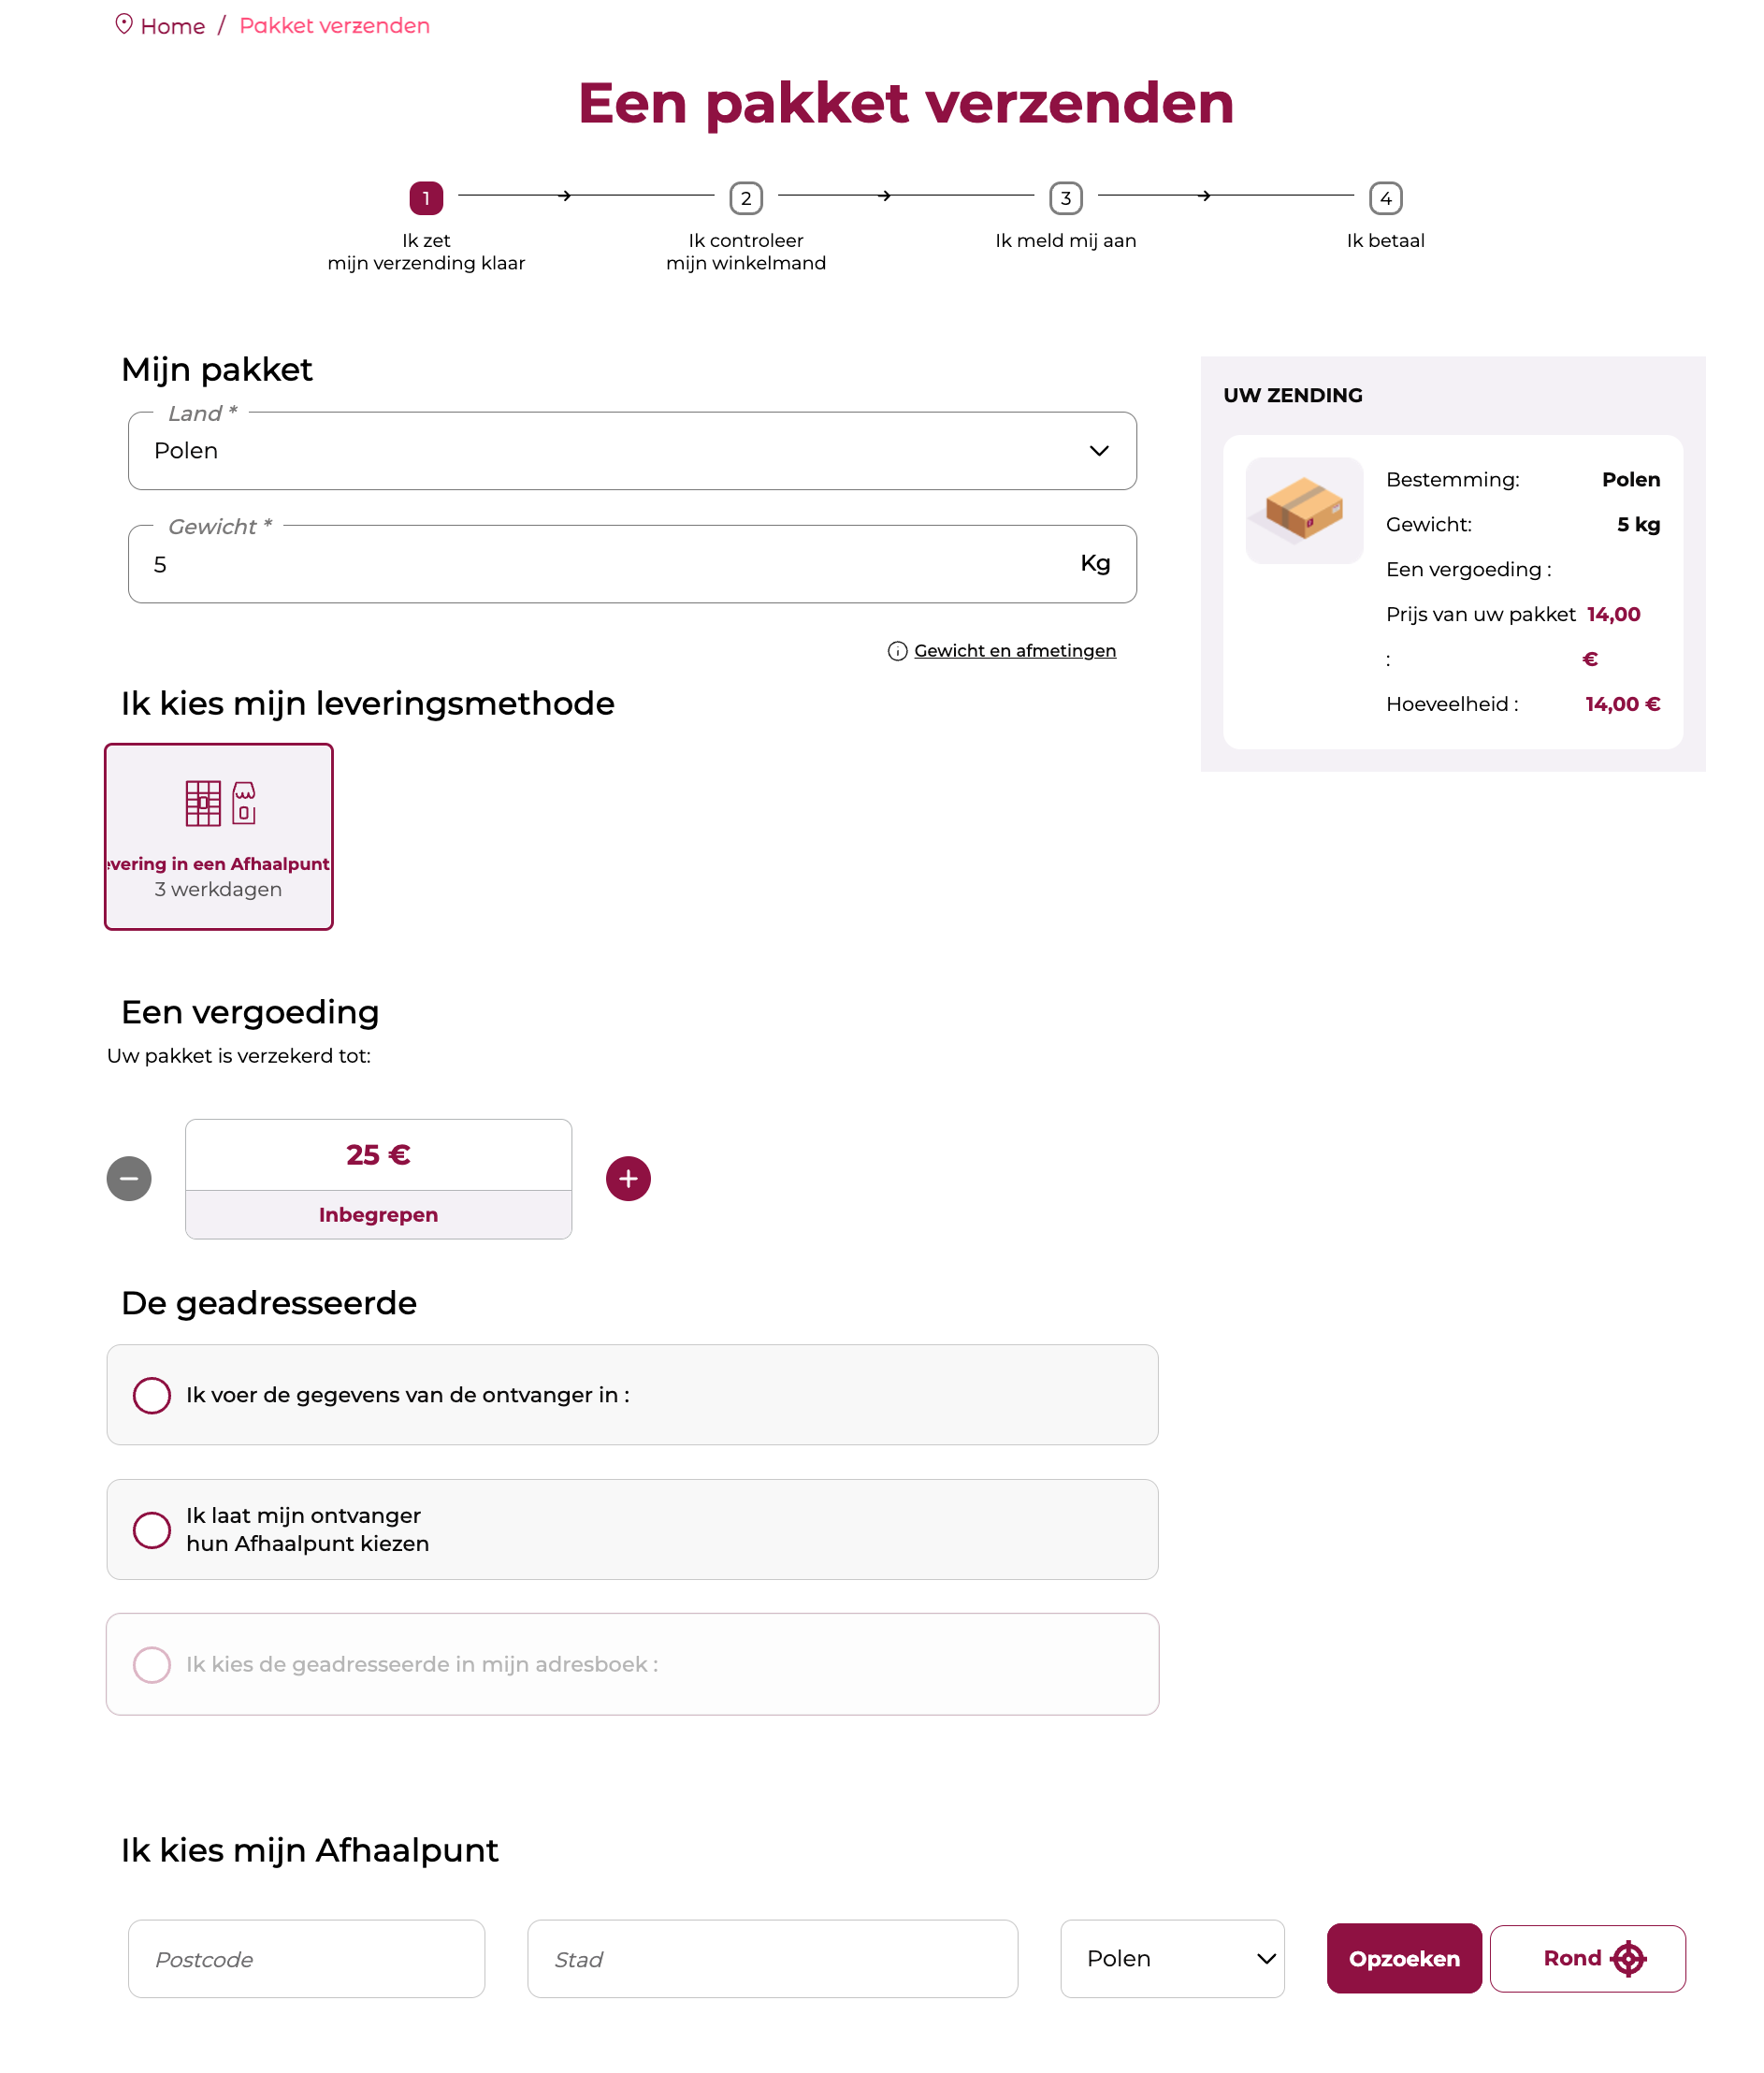
Task: Click the crosshair locate icon on Rond
Action: tap(1629, 1958)
